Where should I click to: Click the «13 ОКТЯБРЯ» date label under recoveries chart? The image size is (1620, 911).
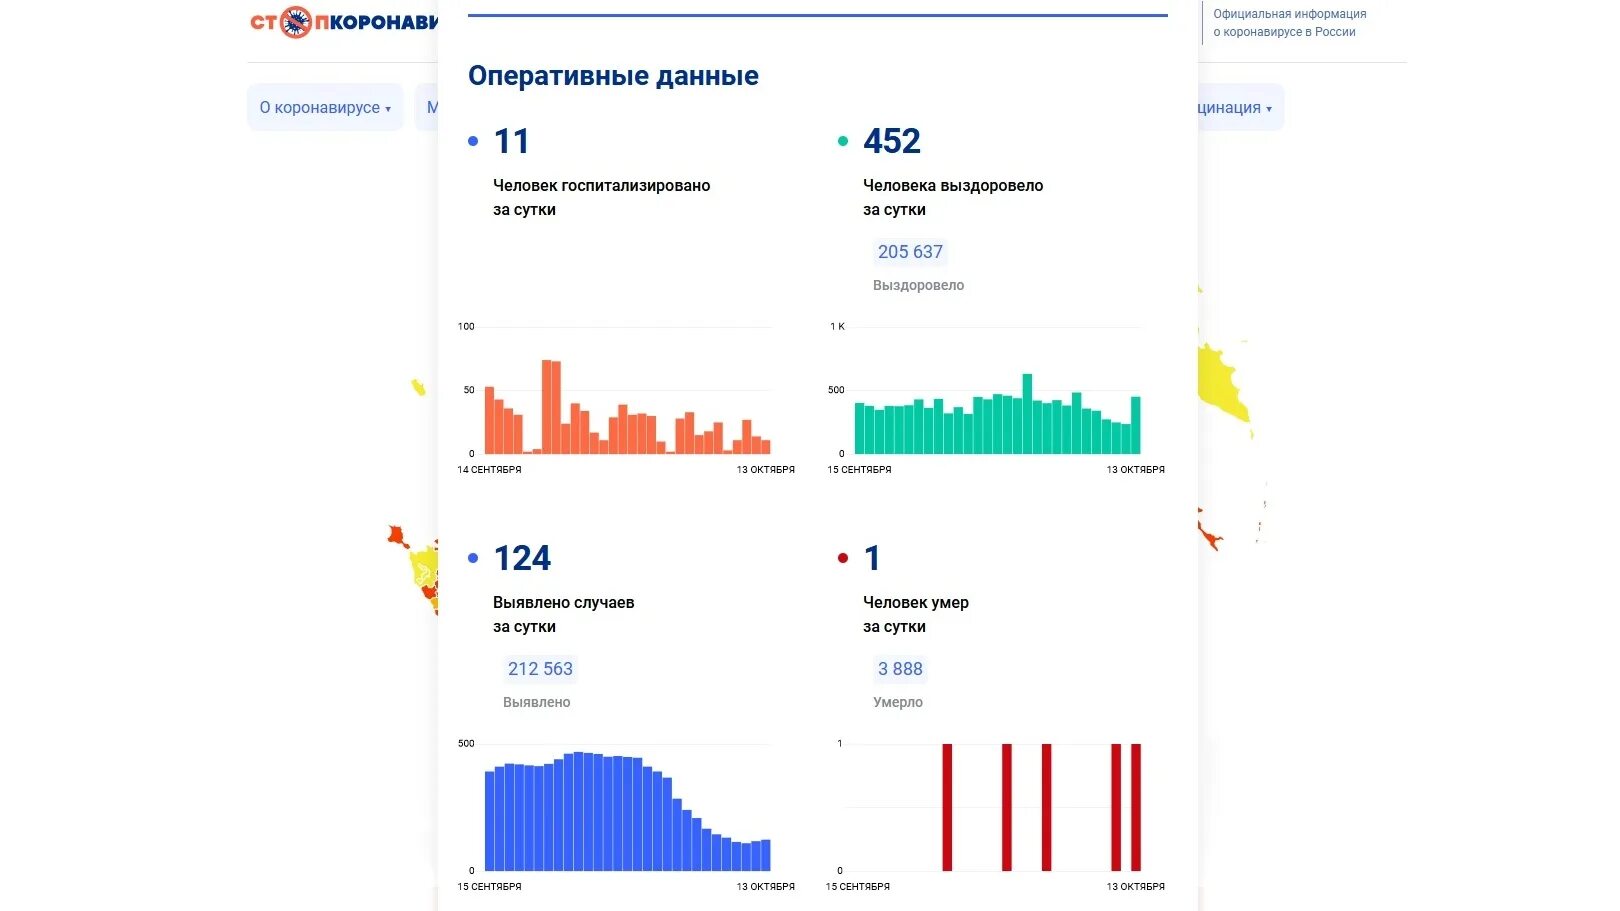click(x=1136, y=469)
